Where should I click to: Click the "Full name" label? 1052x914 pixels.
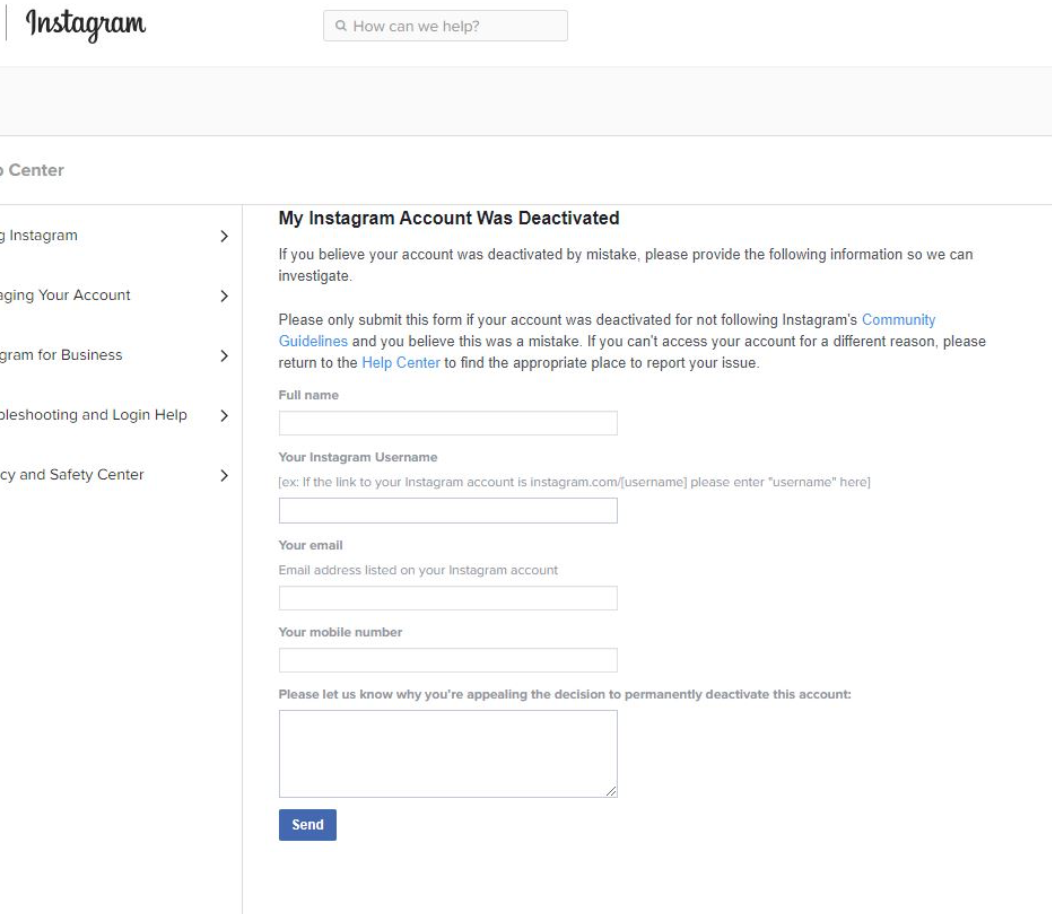point(309,395)
